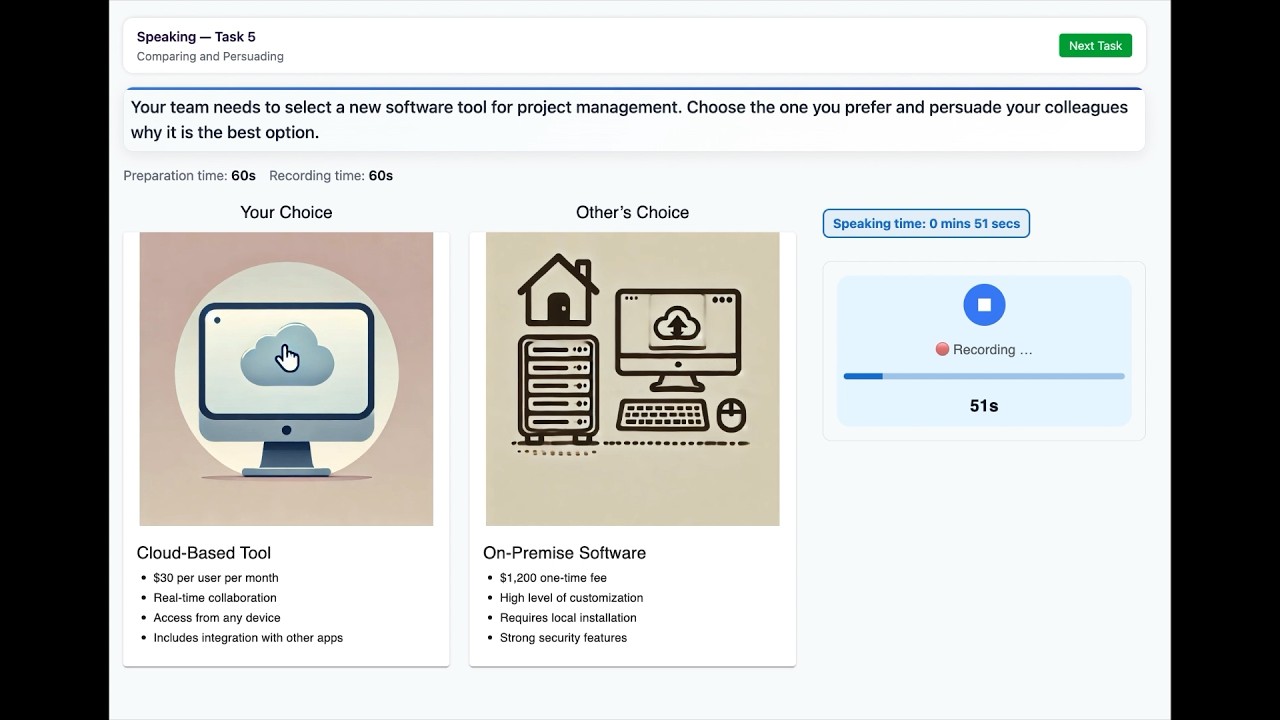This screenshot has height=720, width=1280.
Task: Click the "Speaking — Task 5" title
Action: pos(196,37)
